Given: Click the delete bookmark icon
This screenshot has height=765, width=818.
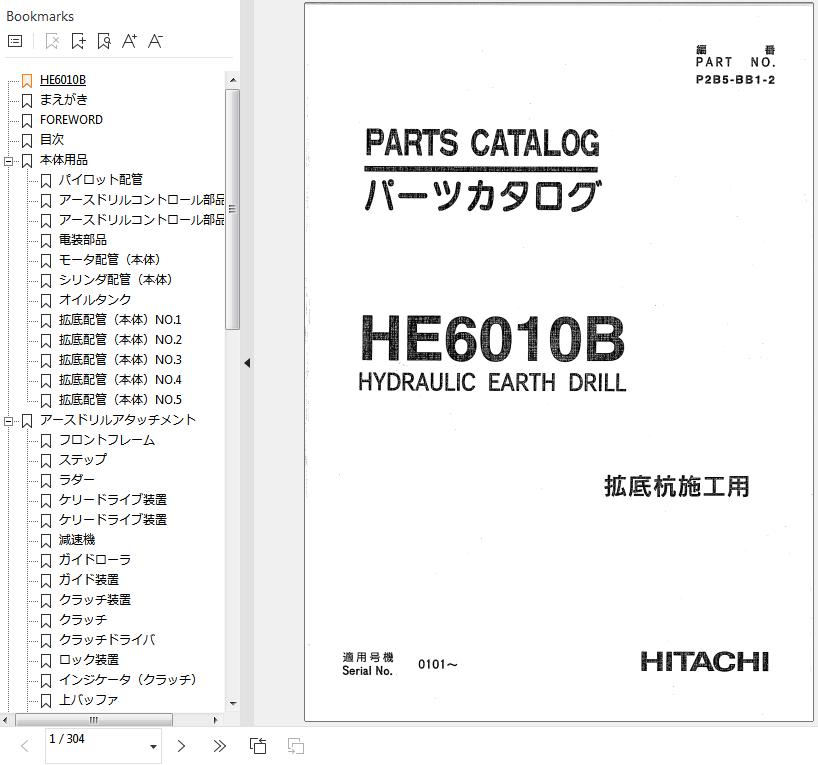Looking at the screenshot, I should (52, 41).
